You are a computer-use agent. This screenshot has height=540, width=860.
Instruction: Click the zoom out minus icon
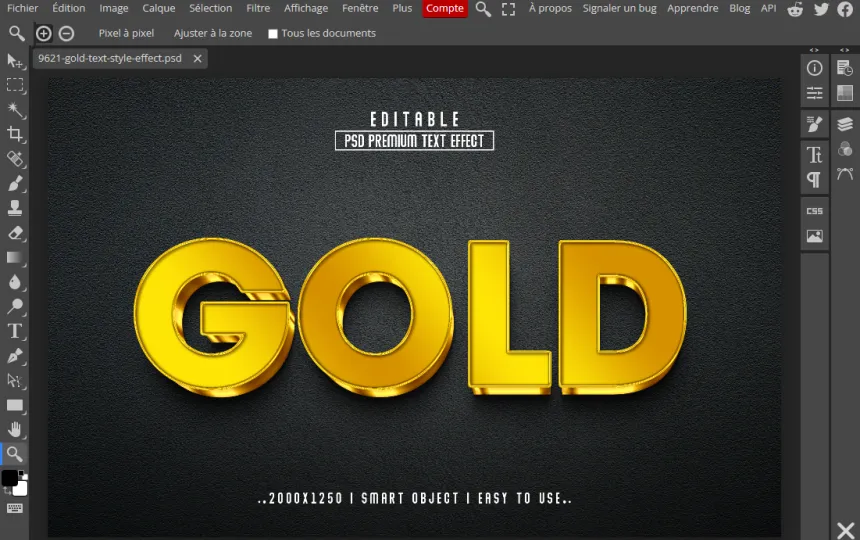(66, 33)
